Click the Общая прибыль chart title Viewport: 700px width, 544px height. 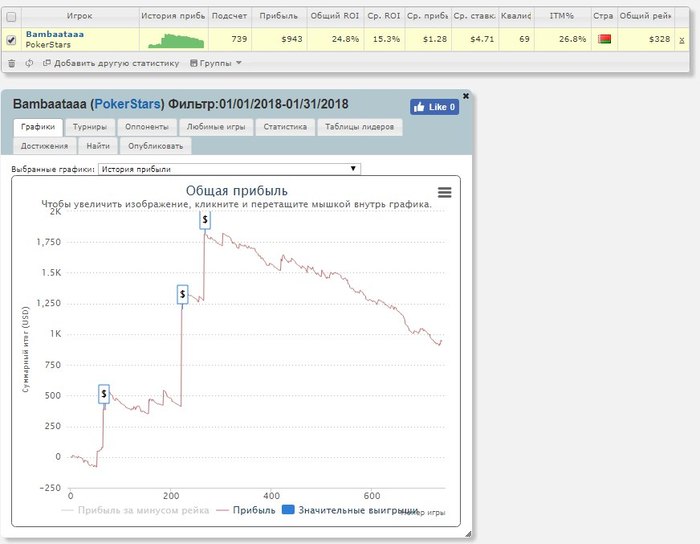(x=237, y=191)
